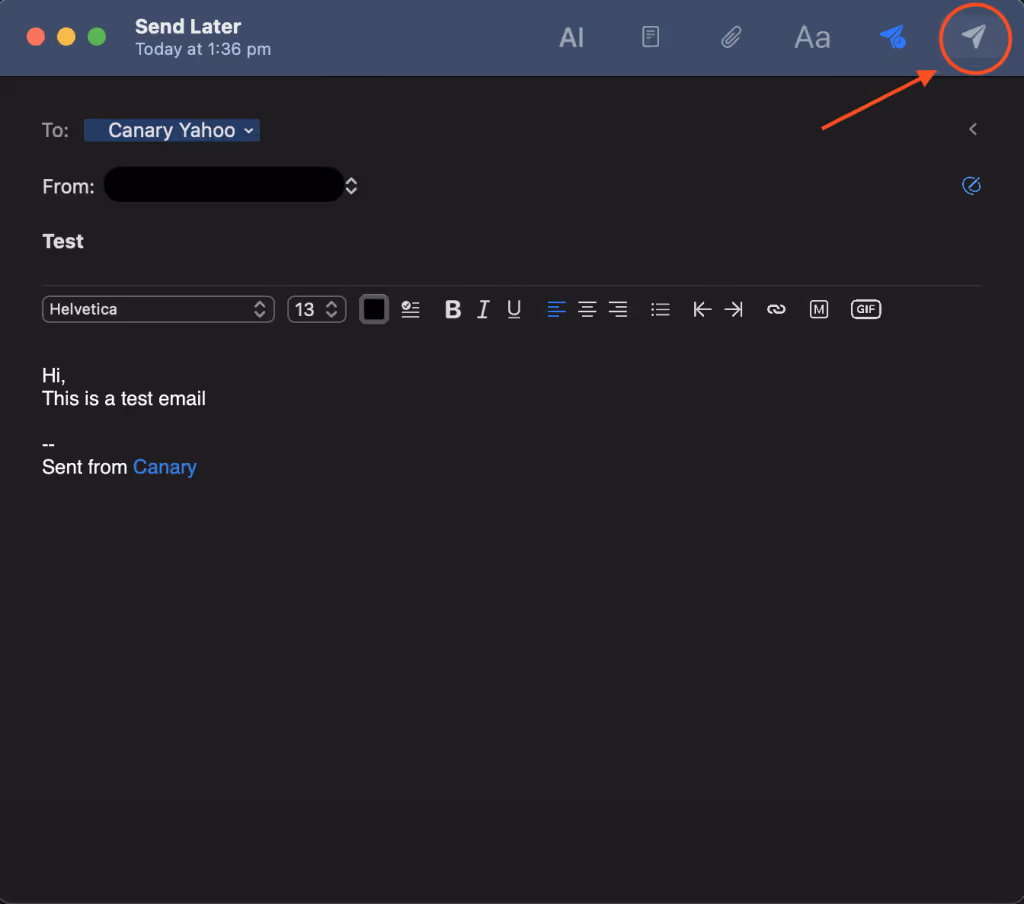Send the email with the paper plane
Viewport: 1024px width, 904px height.
click(x=974, y=37)
